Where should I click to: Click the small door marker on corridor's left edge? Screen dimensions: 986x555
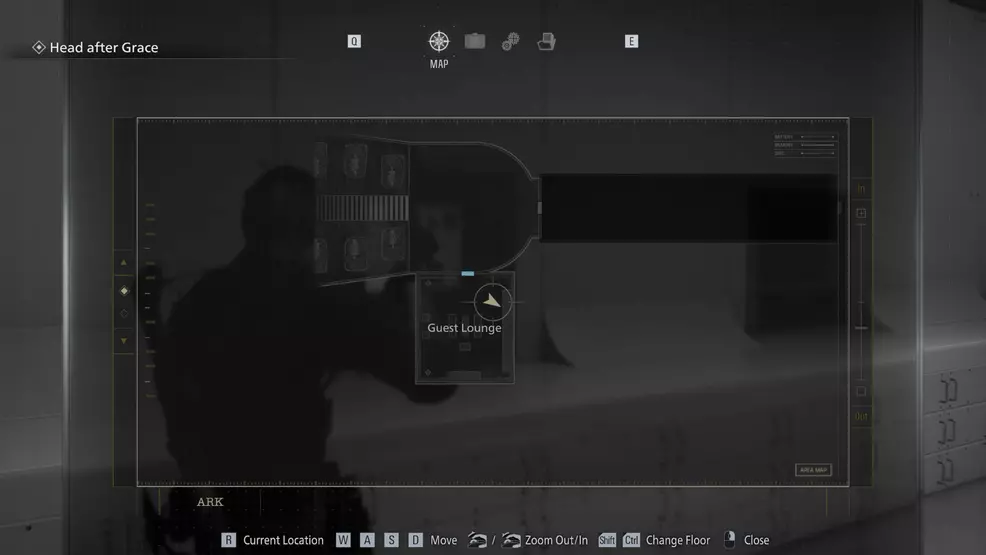[x=540, y=207]
